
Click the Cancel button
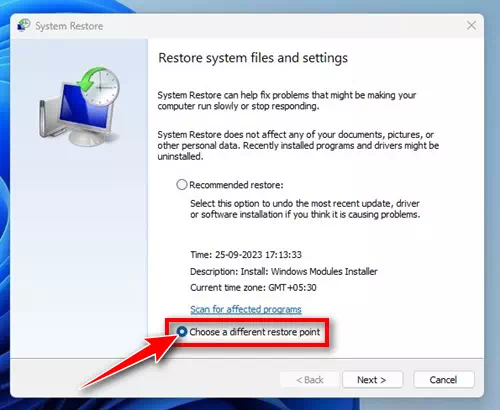(x=444, y=380)
